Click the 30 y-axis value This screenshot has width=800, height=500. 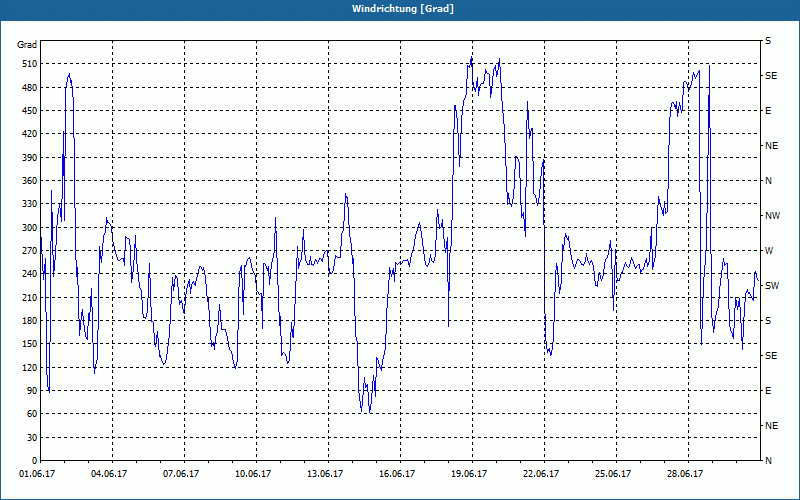[x=32, y=438]
